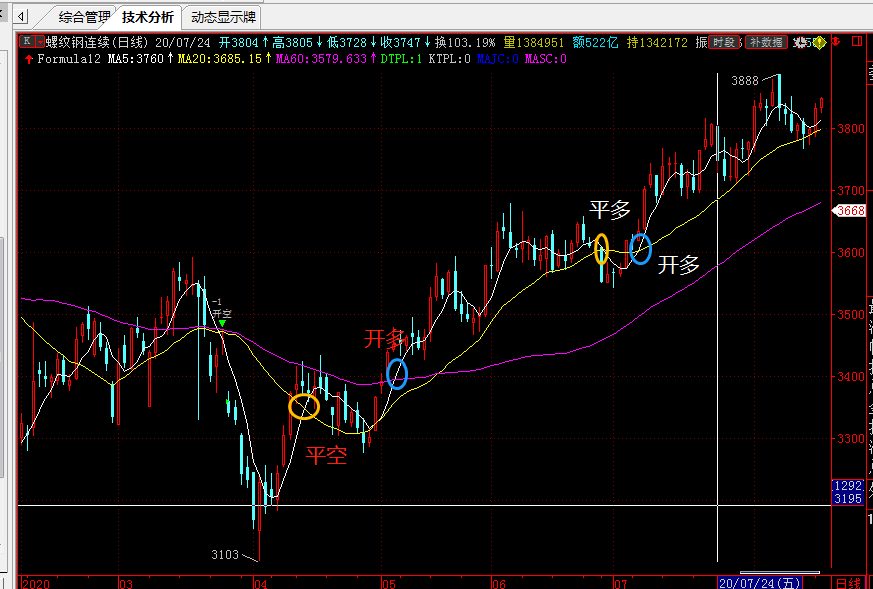Click the Formula12 indicator name
This screenshot has width=873, height=589.
point(70,59)
